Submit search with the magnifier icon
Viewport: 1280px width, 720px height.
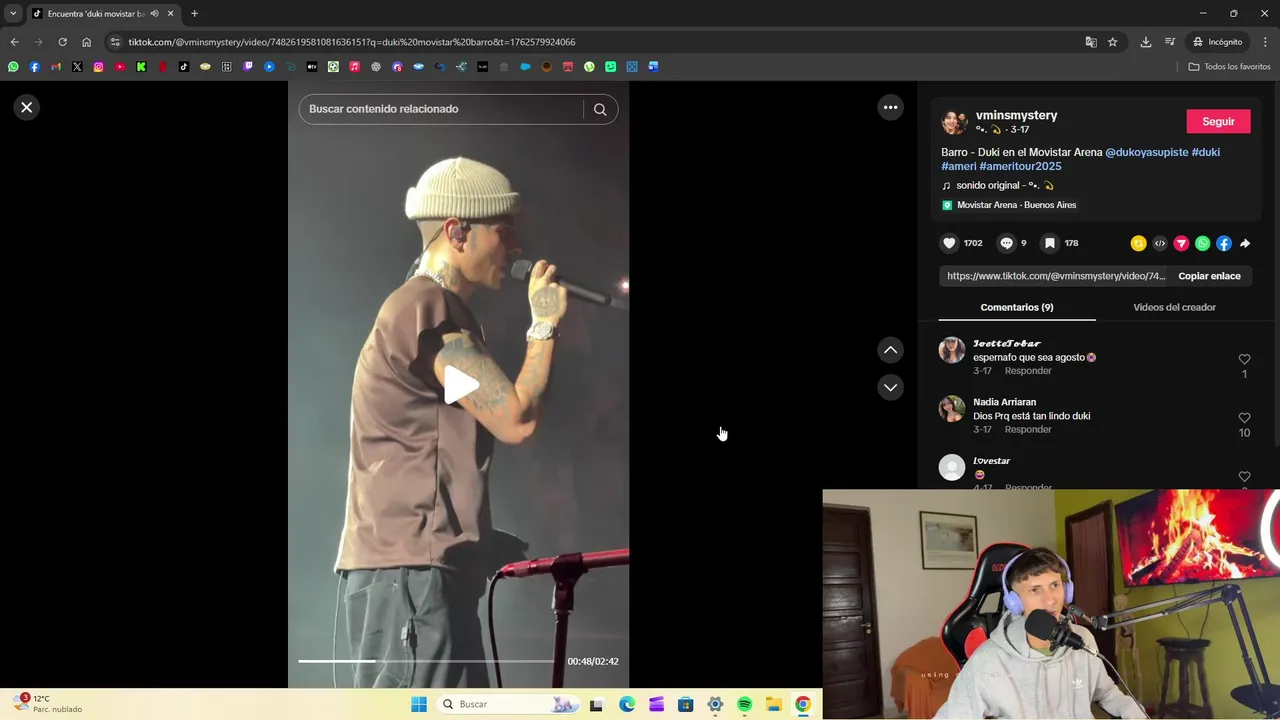600,109
